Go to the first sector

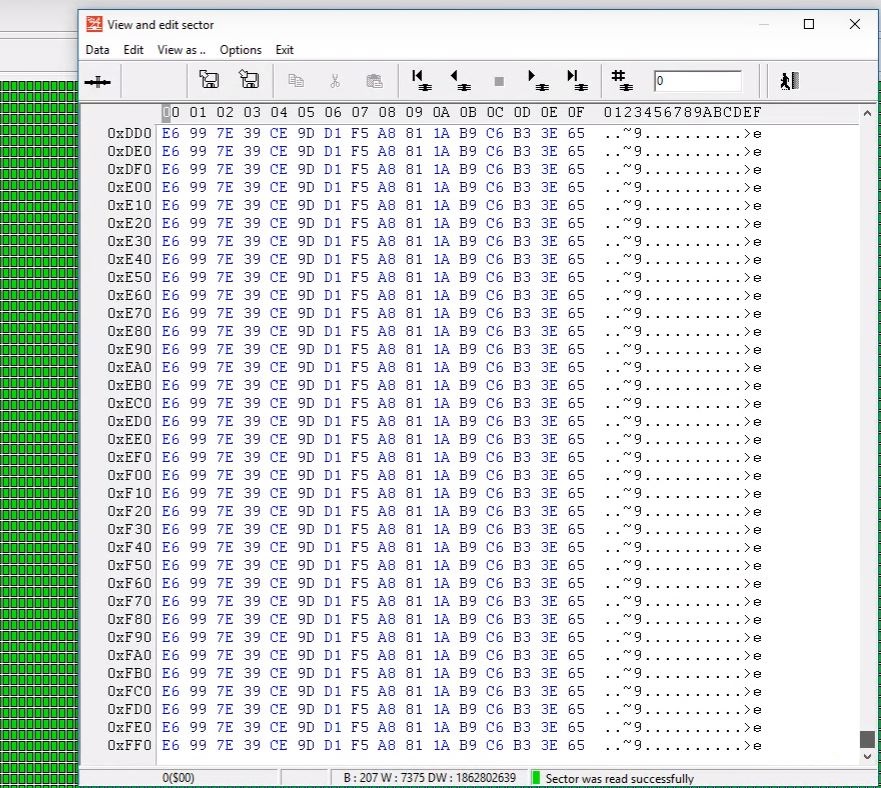pos(420,80)
